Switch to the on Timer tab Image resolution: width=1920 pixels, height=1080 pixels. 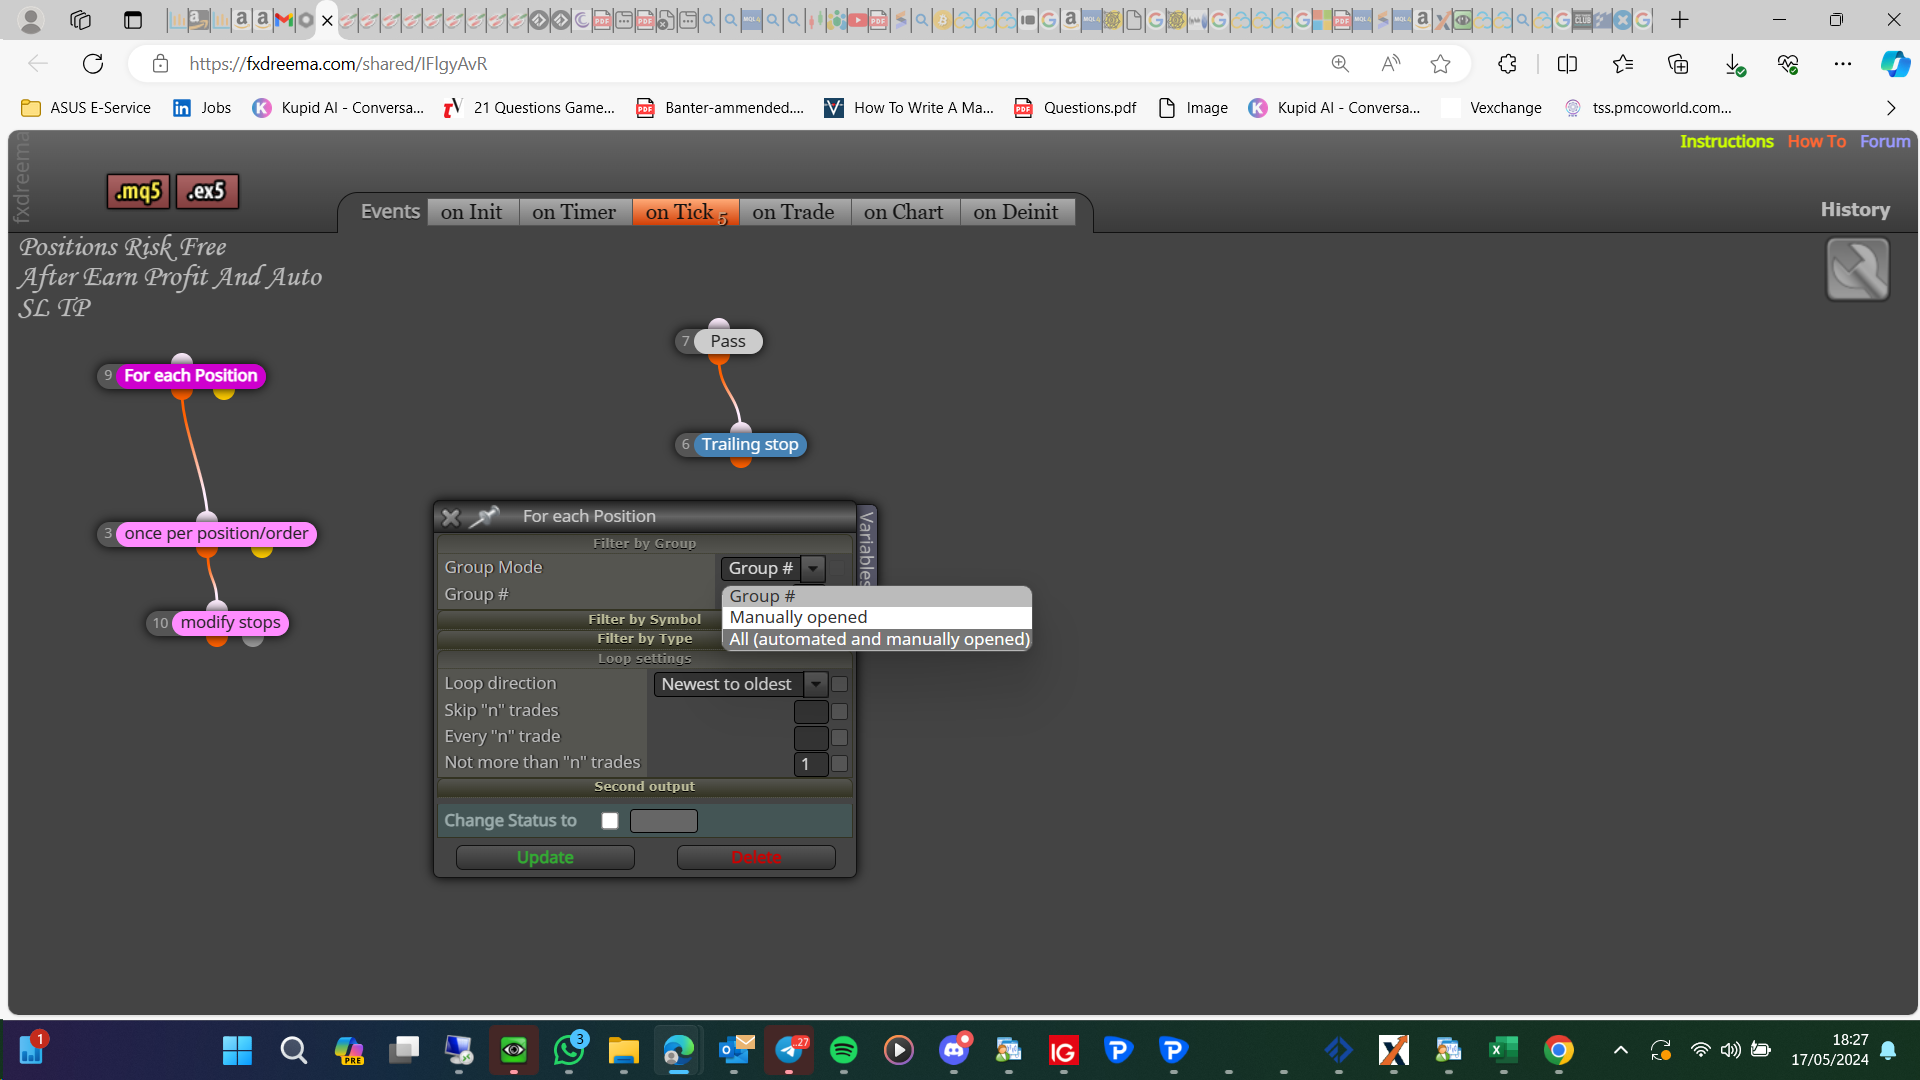click(574, 212)
